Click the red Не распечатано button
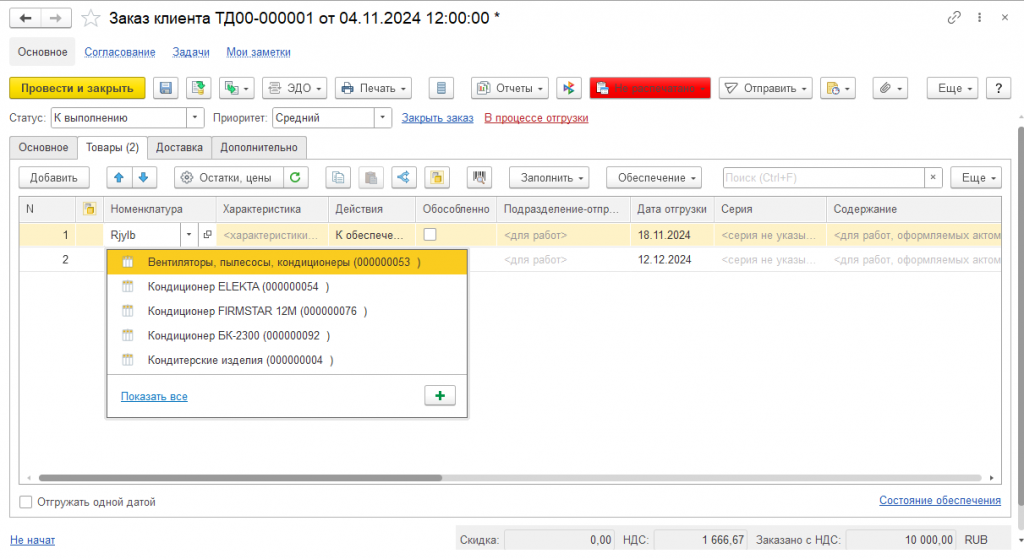Screen dimensions: 1024x559 (x=650, y=88)
